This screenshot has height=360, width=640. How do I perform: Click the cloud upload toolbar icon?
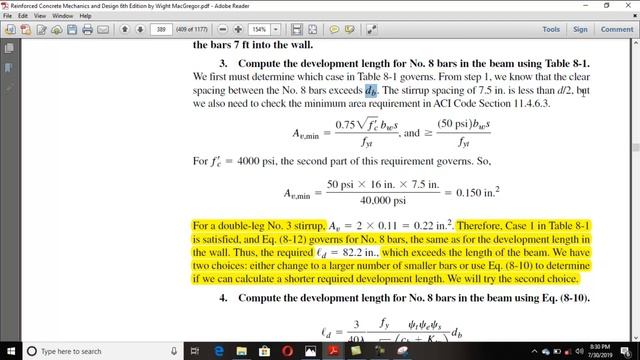[x=57, y=29]
